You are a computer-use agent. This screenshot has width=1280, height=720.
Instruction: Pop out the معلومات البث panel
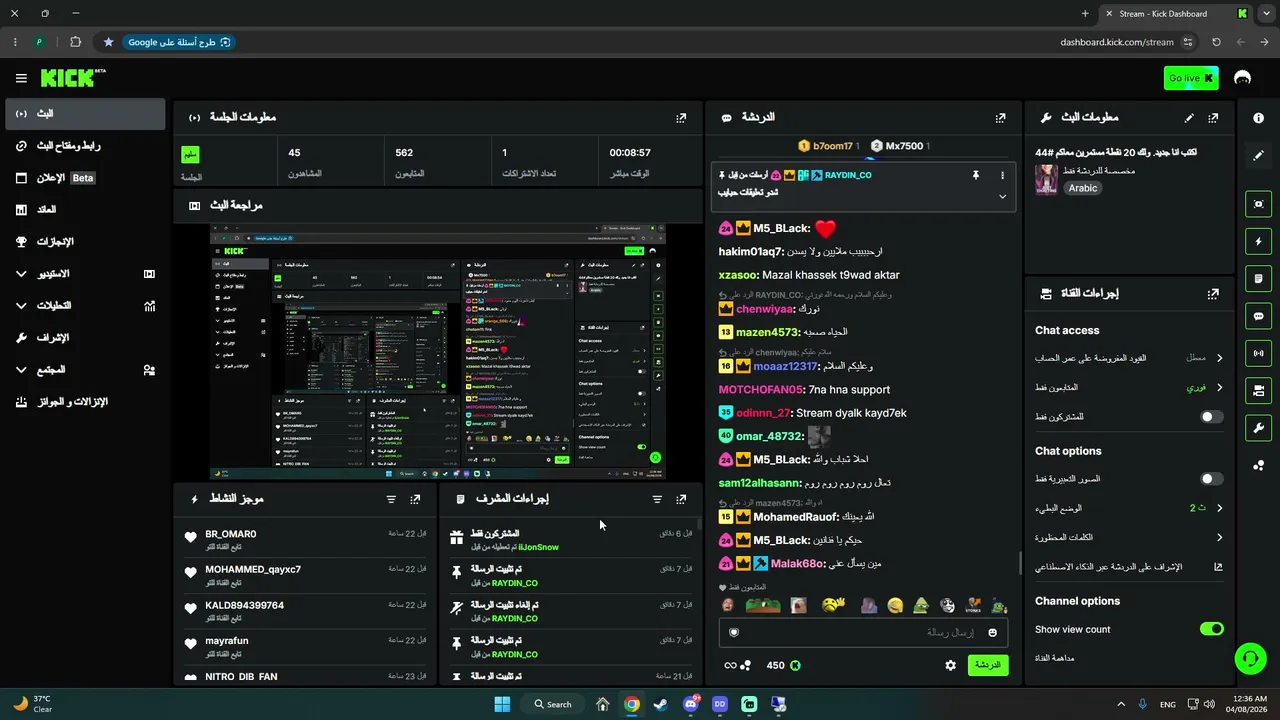[1213, 118]
